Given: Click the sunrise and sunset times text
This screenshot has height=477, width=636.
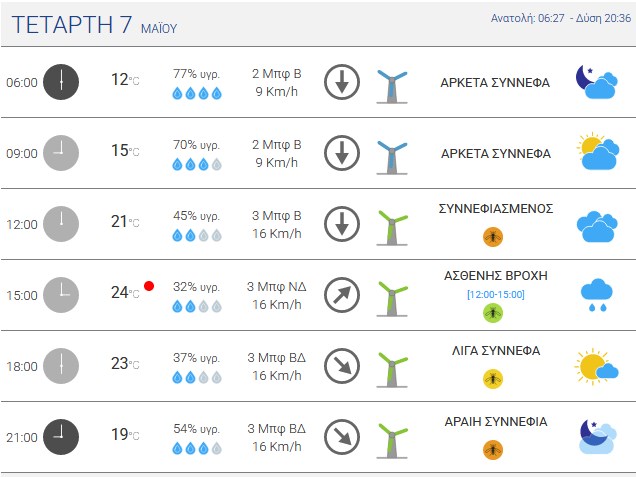Looking at the screenshot, I should pos(561,18).
